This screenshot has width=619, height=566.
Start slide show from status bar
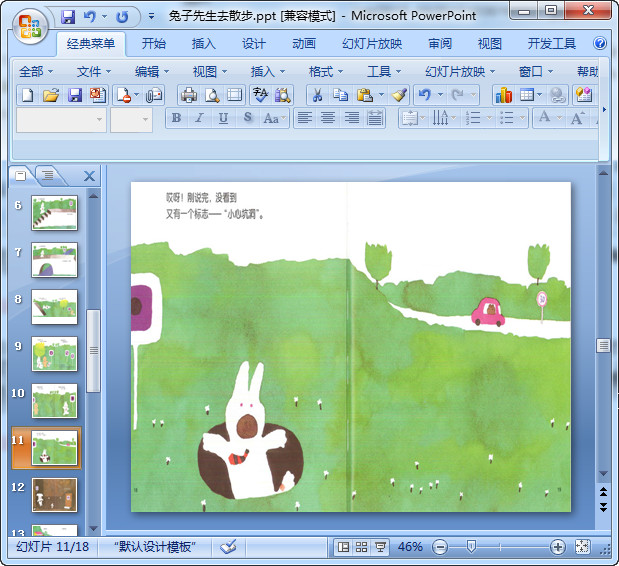[x=380, y=547]
